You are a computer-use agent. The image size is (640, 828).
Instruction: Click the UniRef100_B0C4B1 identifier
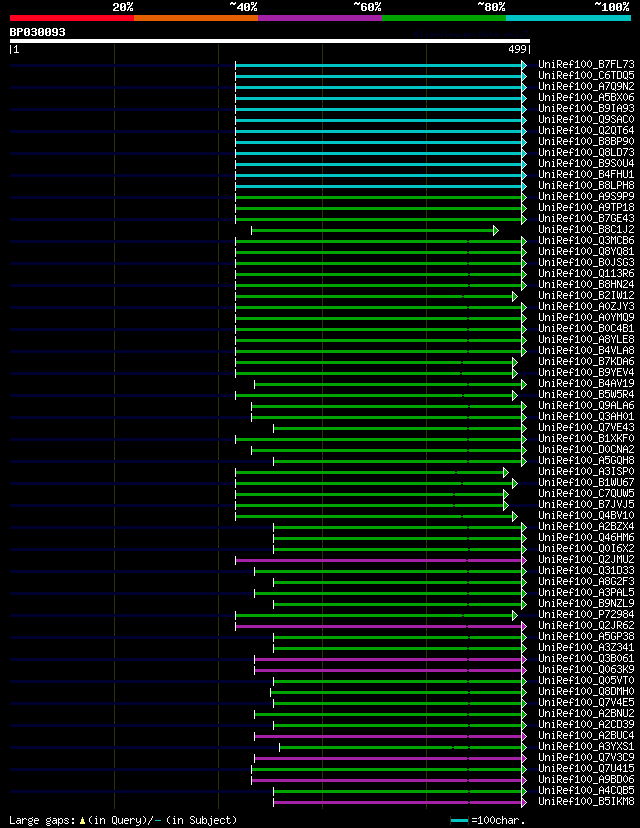[x=586, y=328]
